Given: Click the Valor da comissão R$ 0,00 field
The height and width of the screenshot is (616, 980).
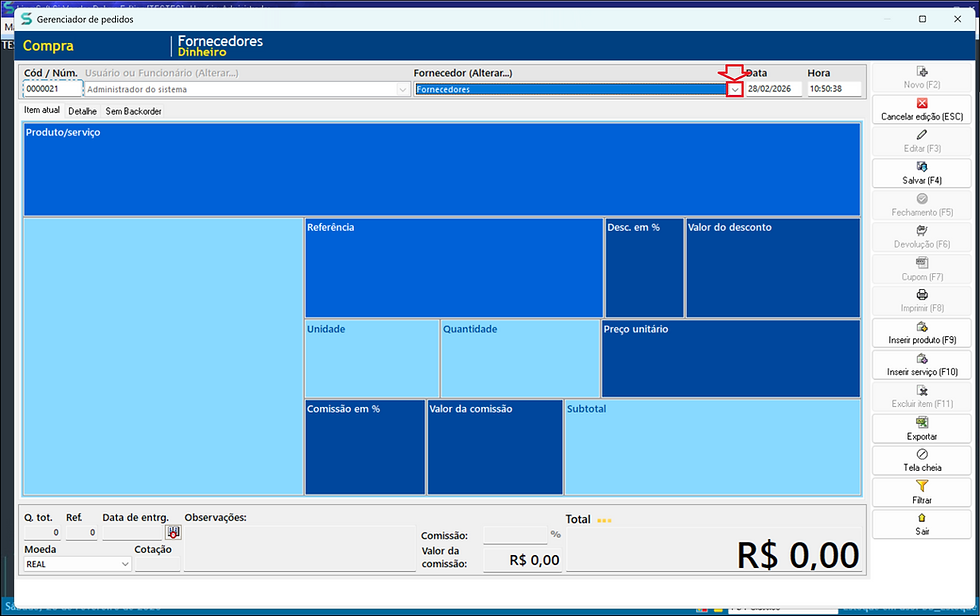Looking at the screenshot, I should tap(523, 560).
